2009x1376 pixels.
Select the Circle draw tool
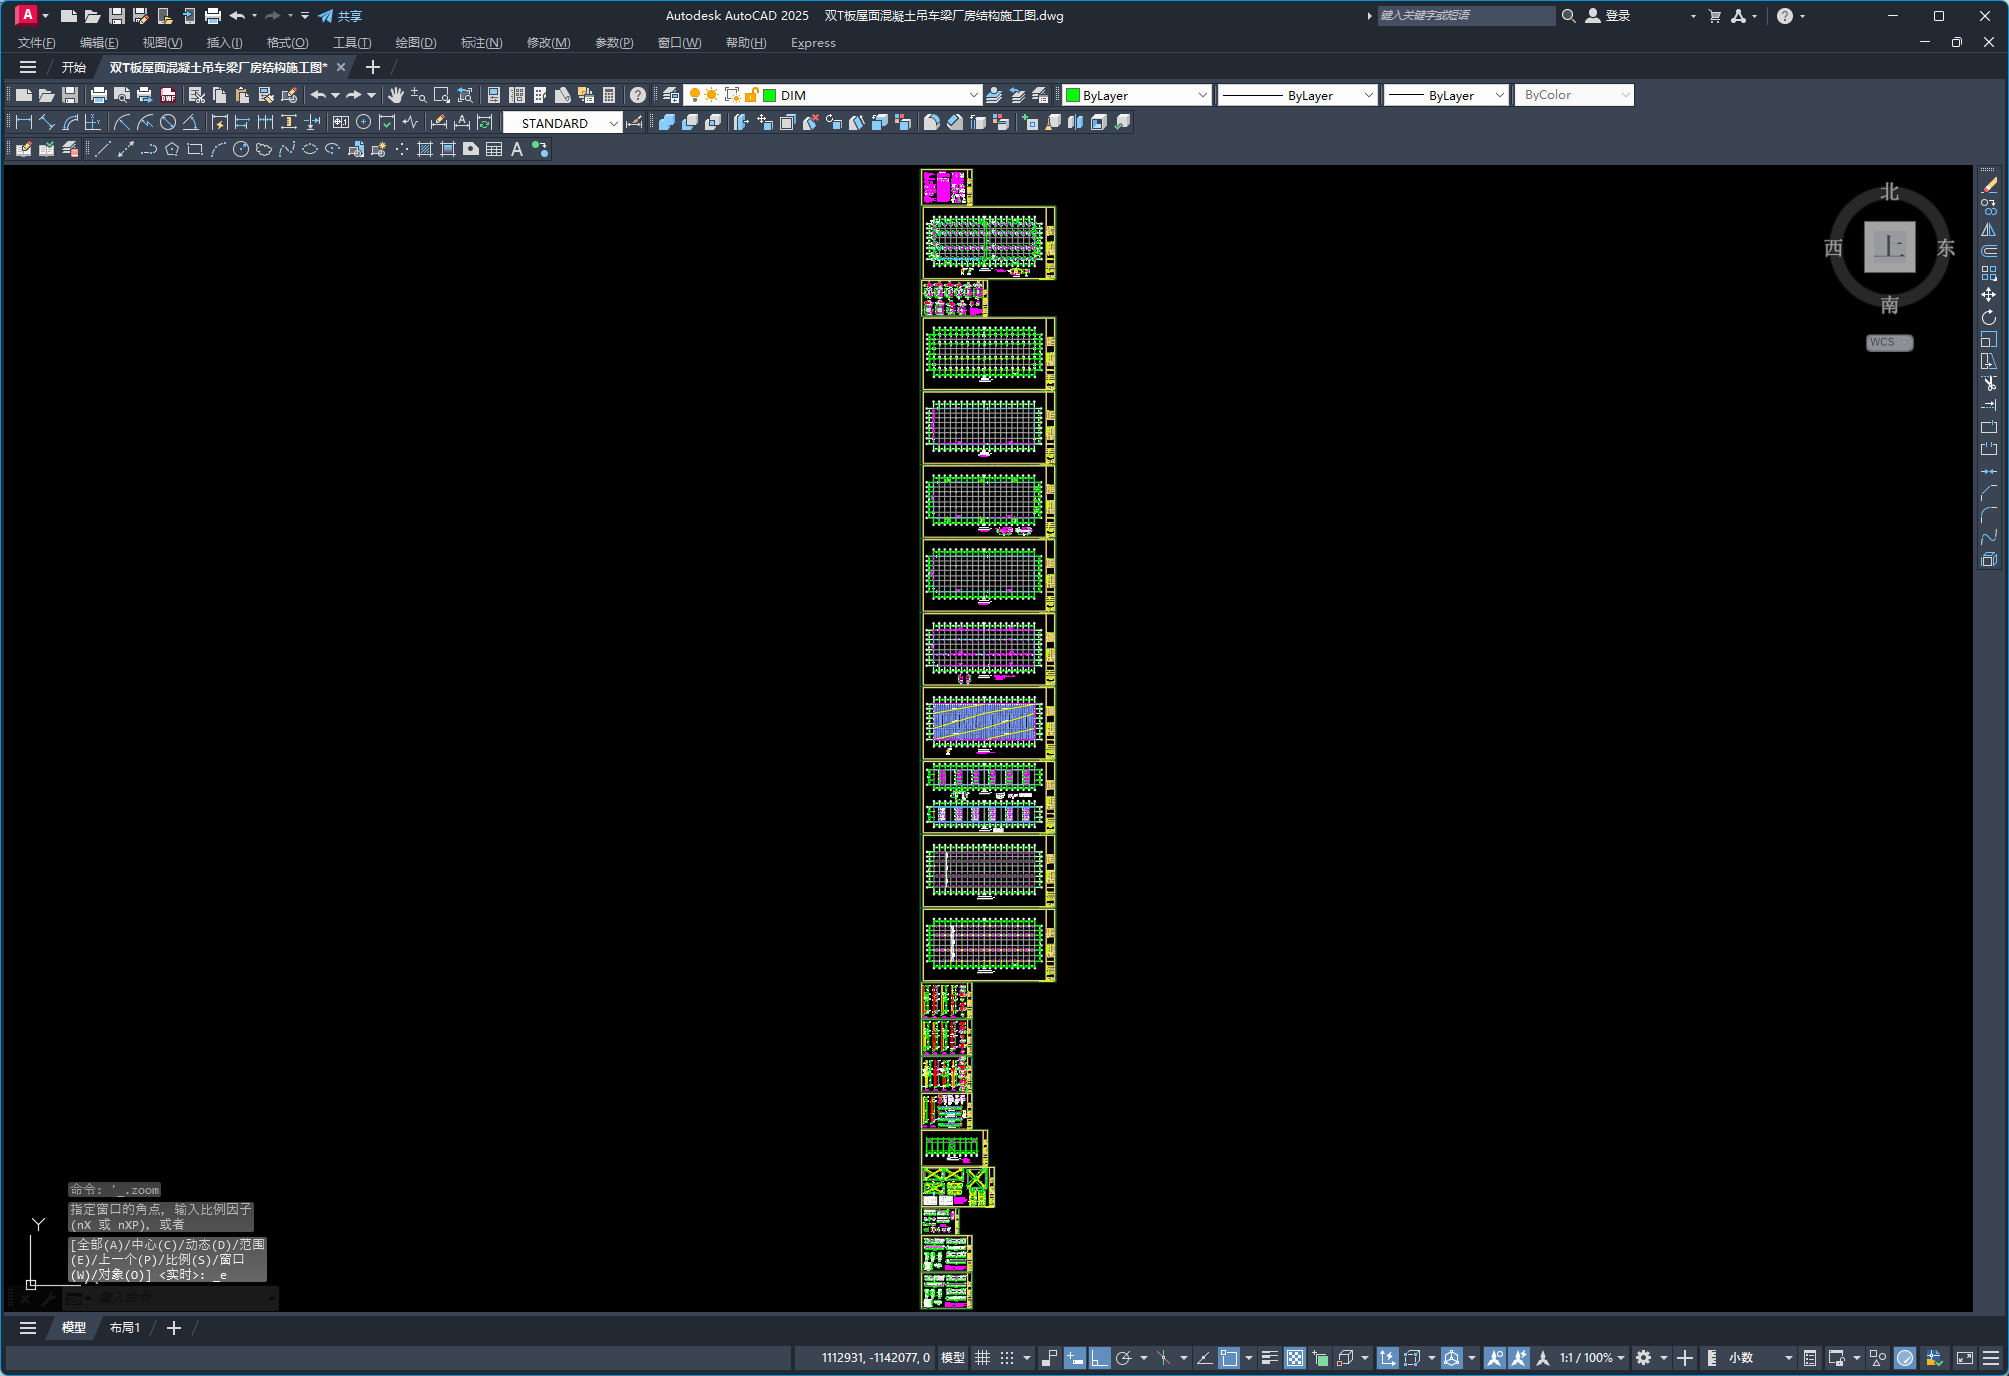coord(241,149)
